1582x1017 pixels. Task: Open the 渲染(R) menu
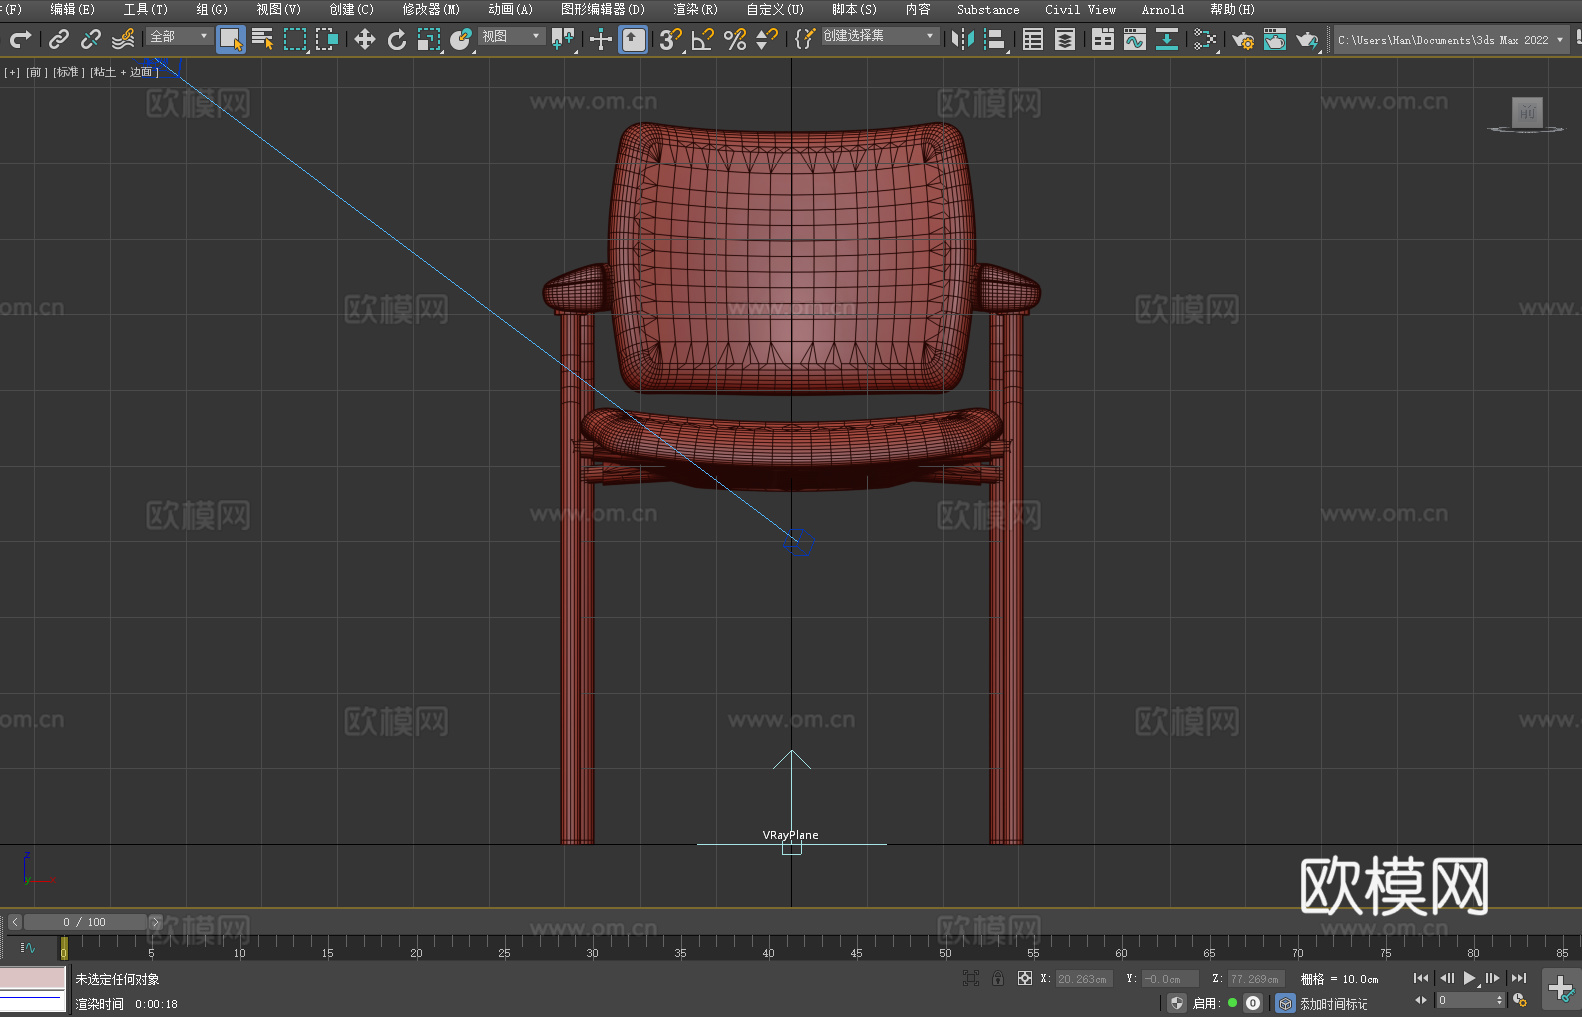click(x=695, y=9)
